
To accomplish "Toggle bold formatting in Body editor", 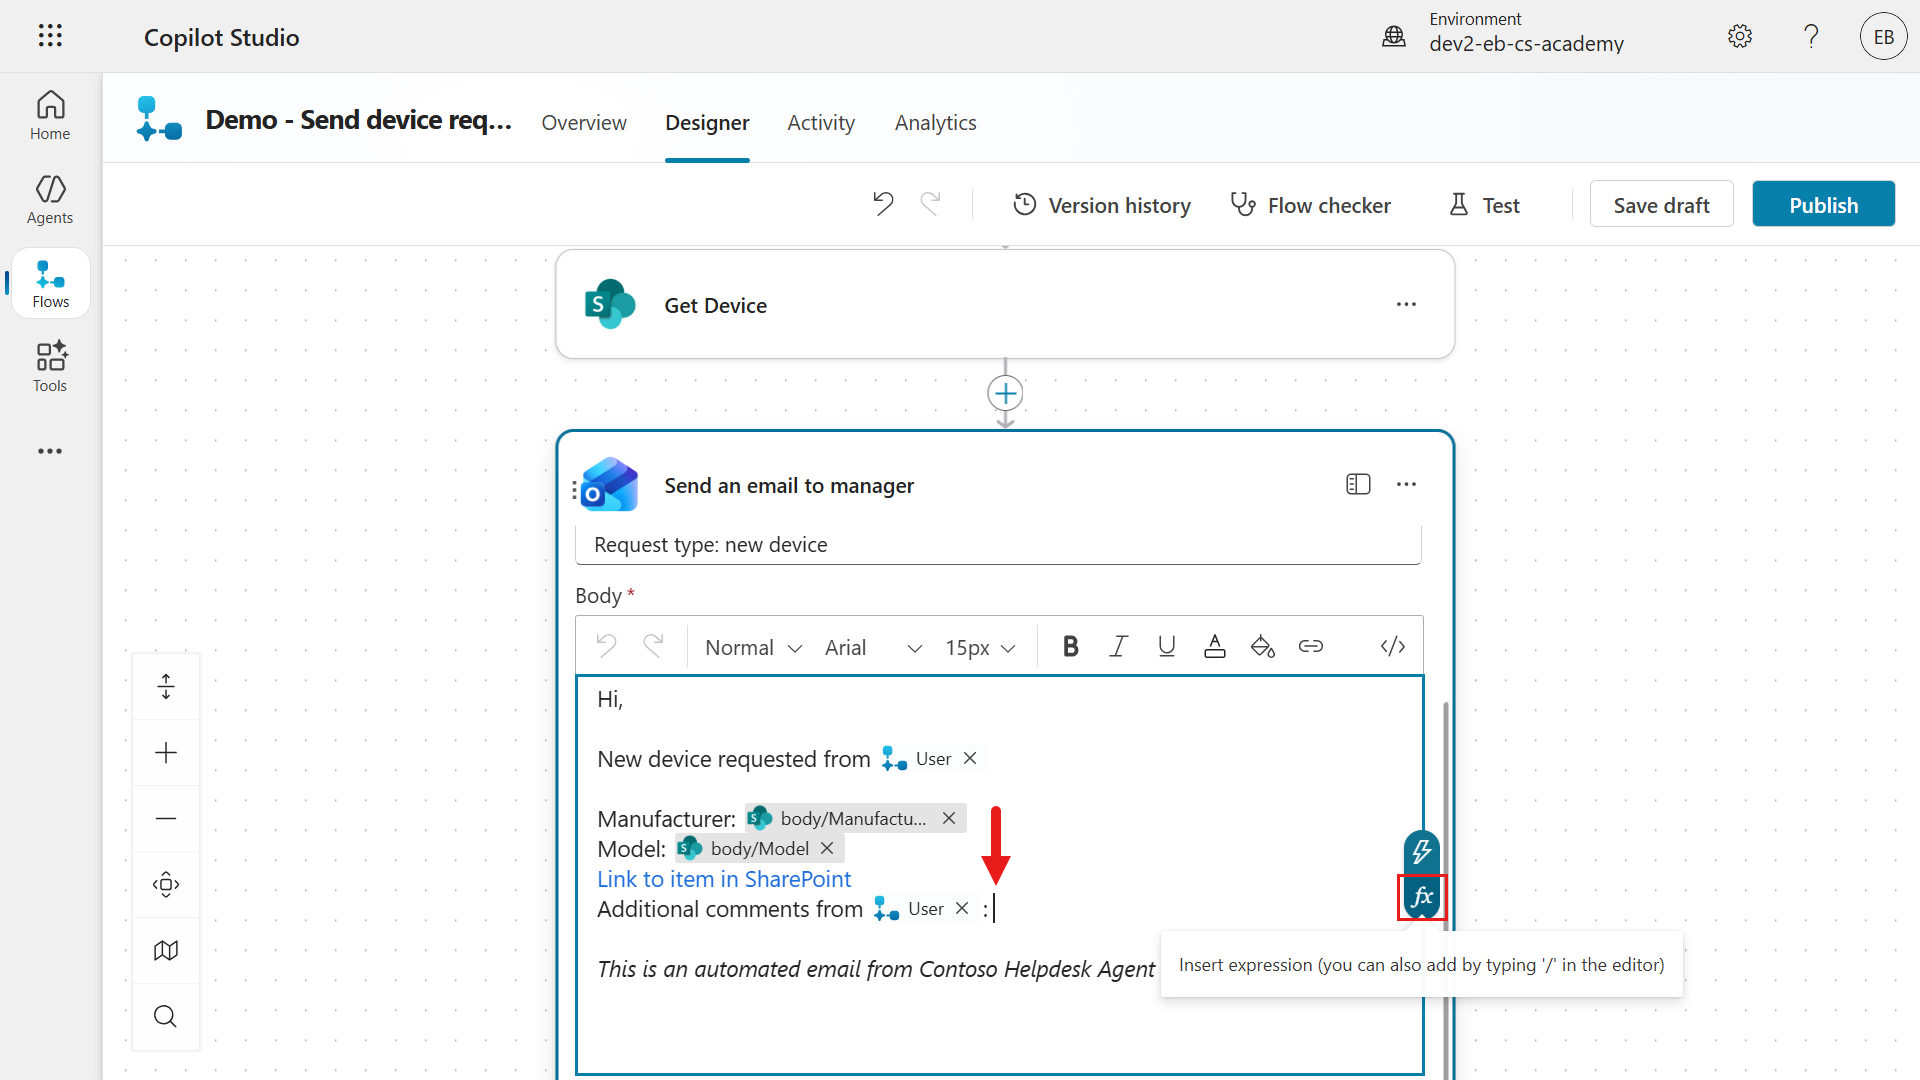I will point(1070,647).
